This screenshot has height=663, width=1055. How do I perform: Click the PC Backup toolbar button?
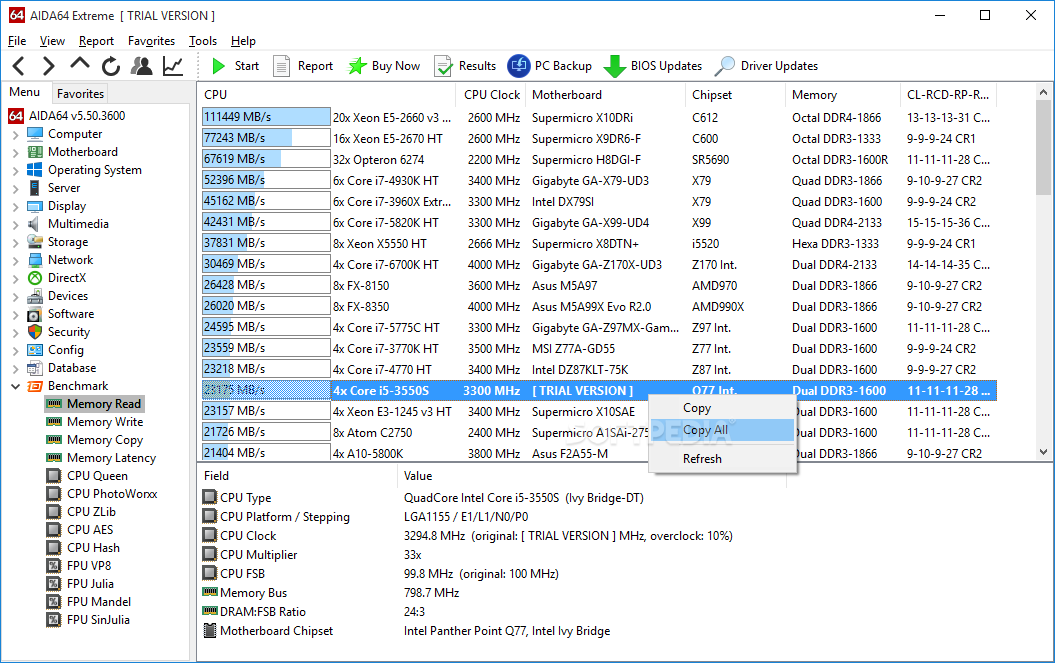click(x=549, y=66)
